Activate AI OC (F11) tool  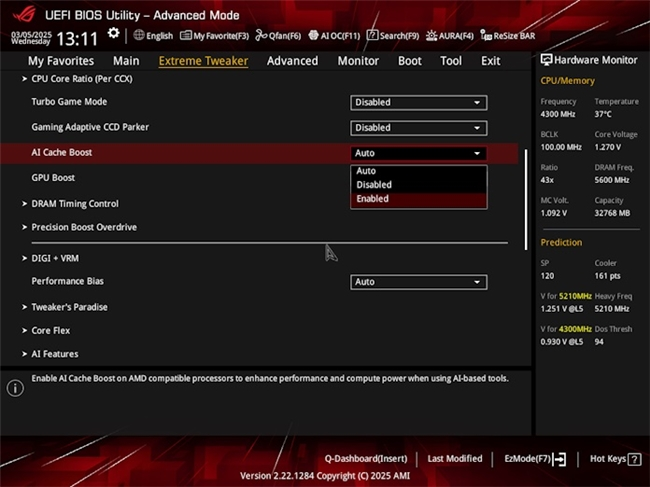(x=333, y=36)
